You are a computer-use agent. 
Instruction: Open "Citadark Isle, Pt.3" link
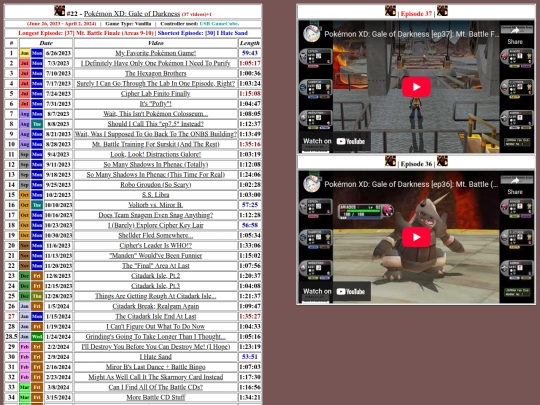pyautogui.click(x=156, y=286)
